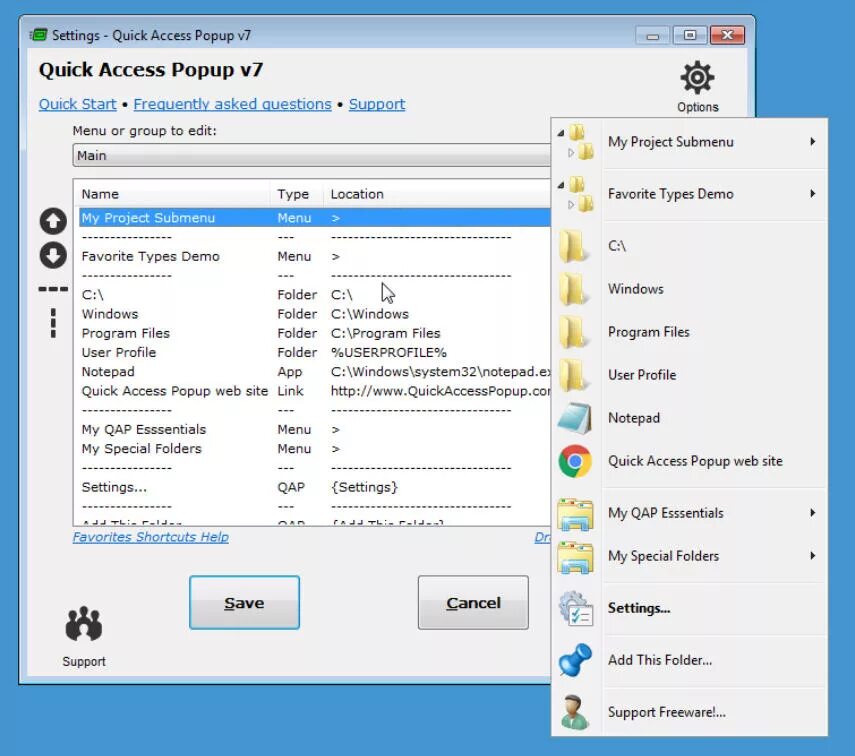855x756 pixels.
Task: Click the Notepad icon in popup menu
Action: pyautogui.click(x=574, y=418)
